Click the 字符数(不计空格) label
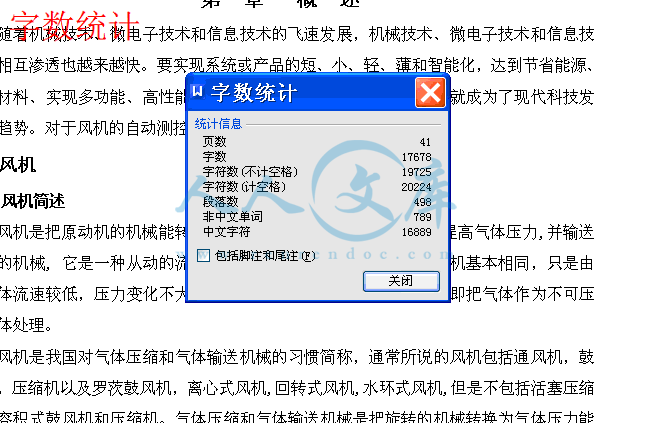This screenshot has width=656, height=423. (250, 172)
